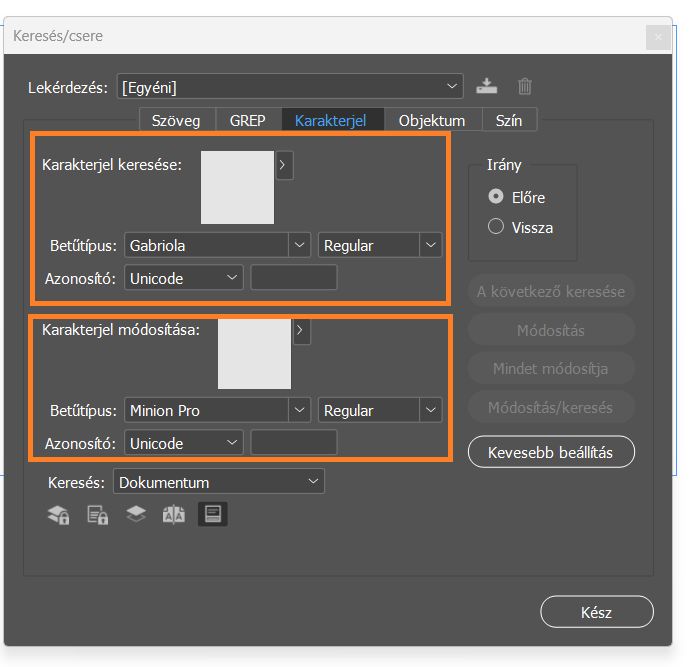Delete the query using the trash icon
Screen dimensions: 695x667
pos(524,86)
